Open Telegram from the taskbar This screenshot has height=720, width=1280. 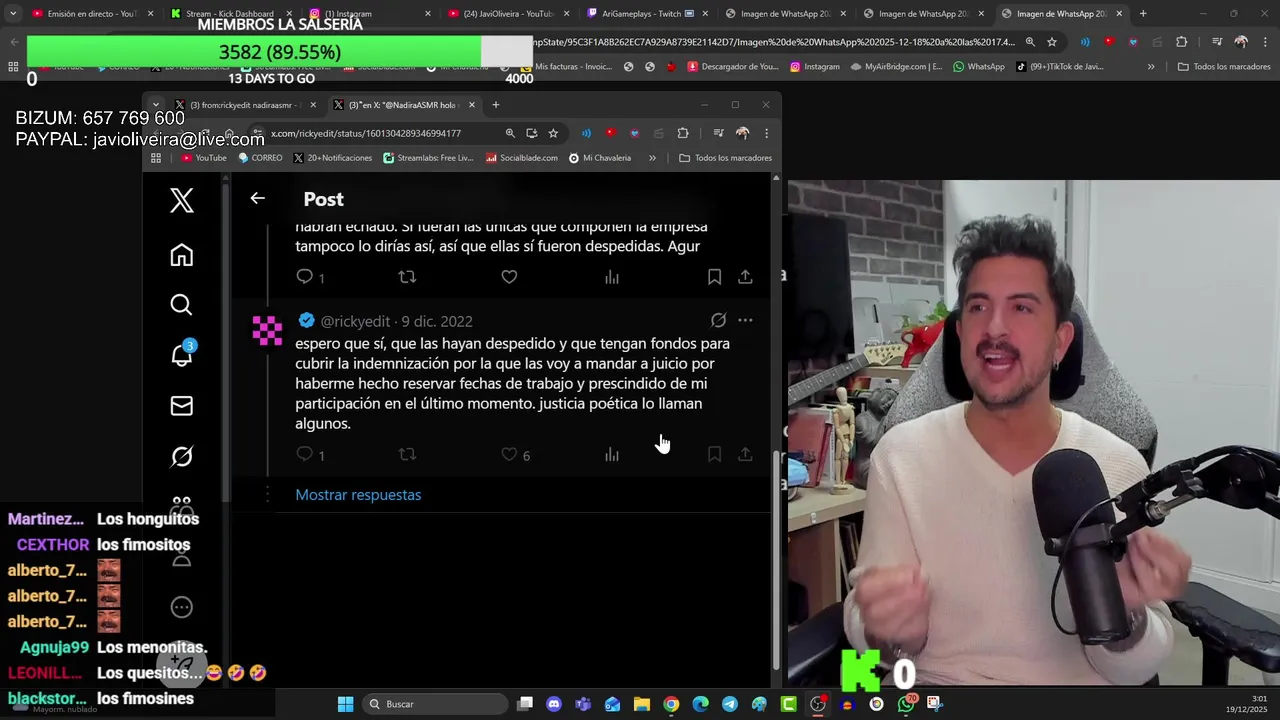[x=730, y=704]
